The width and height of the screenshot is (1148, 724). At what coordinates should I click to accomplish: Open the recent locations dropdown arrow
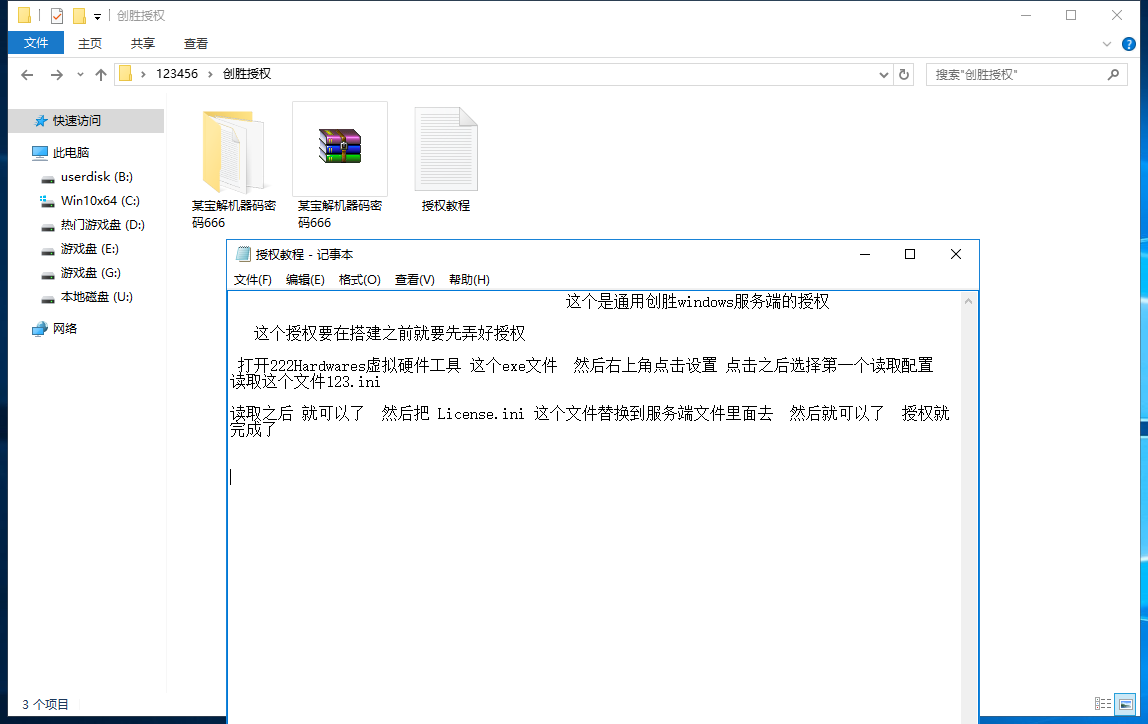tap(79, 75)
